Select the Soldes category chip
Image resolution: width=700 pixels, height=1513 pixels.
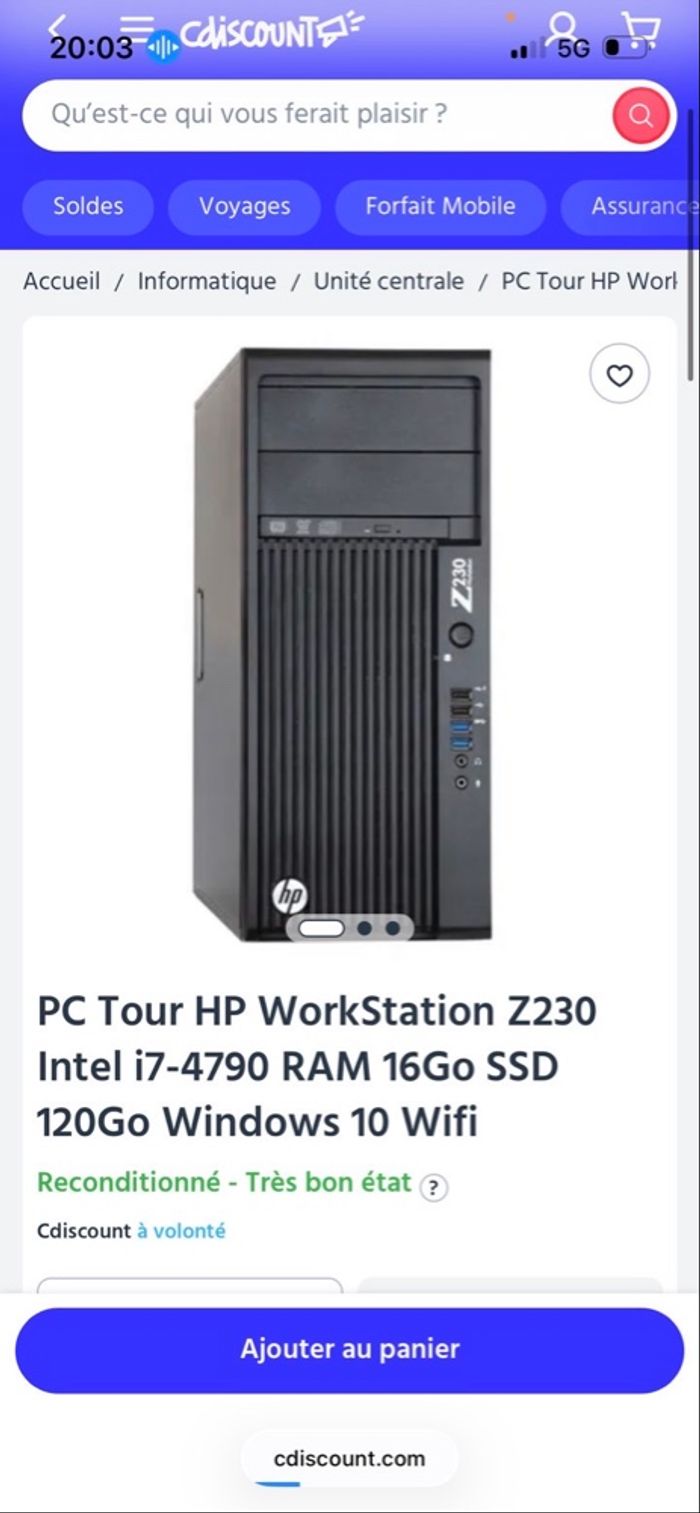[88, 207]
